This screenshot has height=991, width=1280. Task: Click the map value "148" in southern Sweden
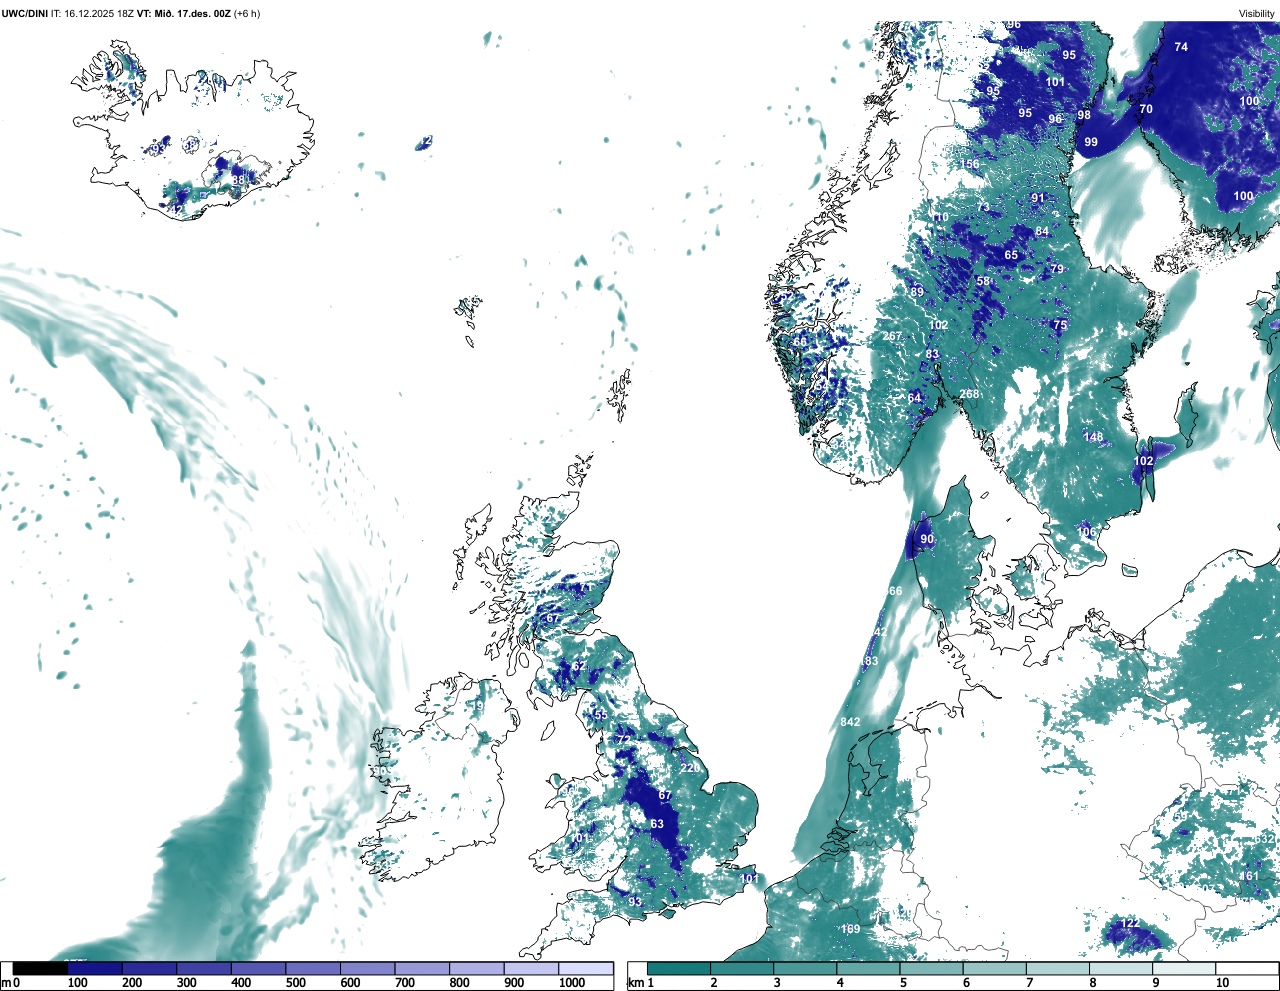[1093, 437]
